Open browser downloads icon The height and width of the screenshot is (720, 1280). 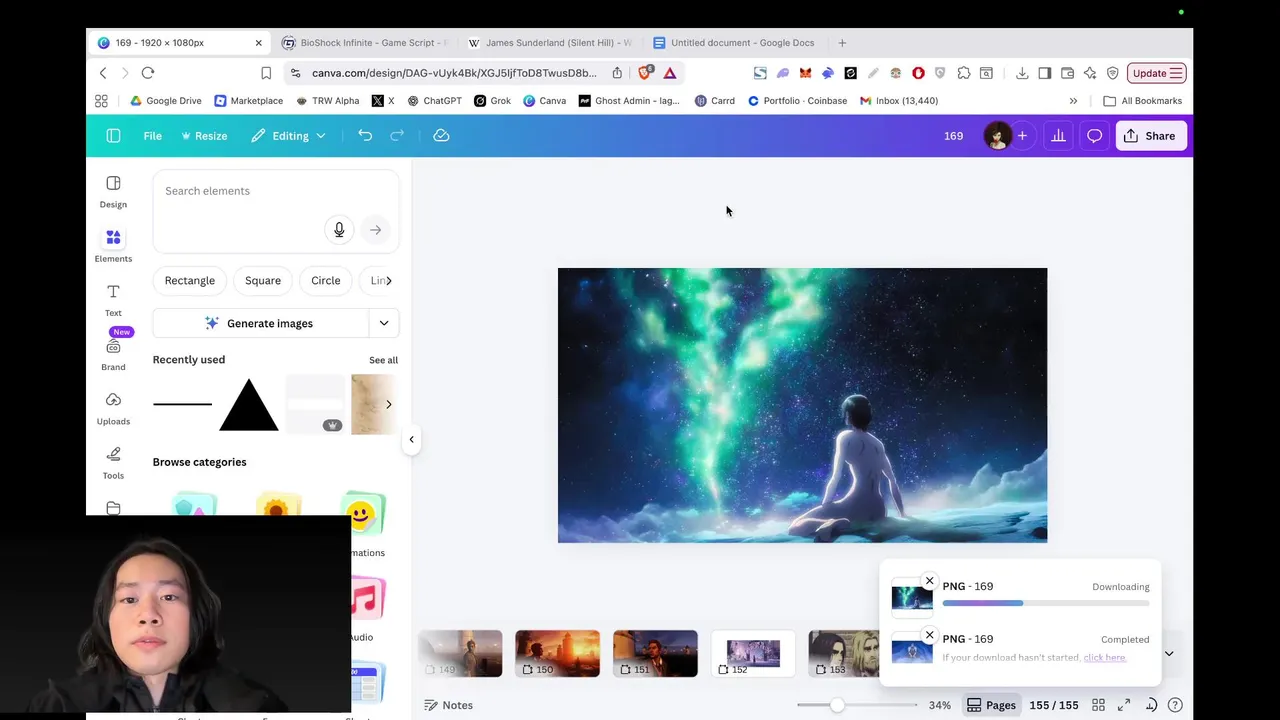(x=1022, y=73)
